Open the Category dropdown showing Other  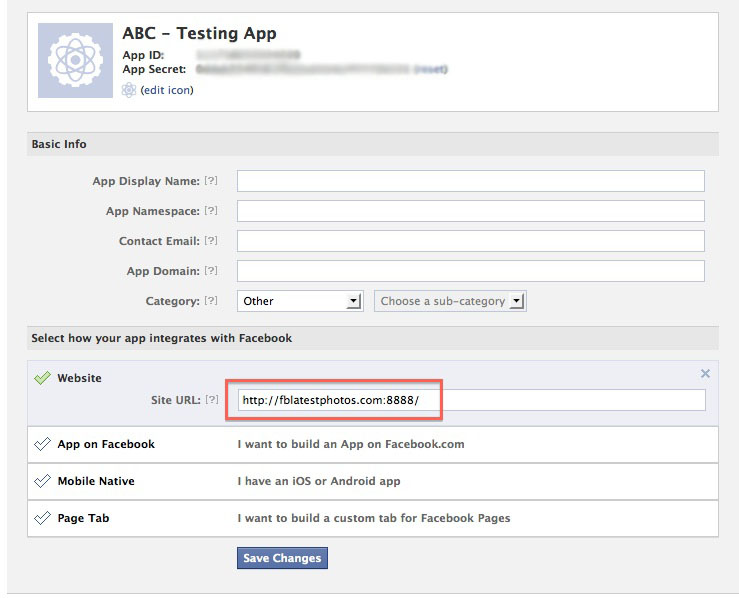coord(300,301)
